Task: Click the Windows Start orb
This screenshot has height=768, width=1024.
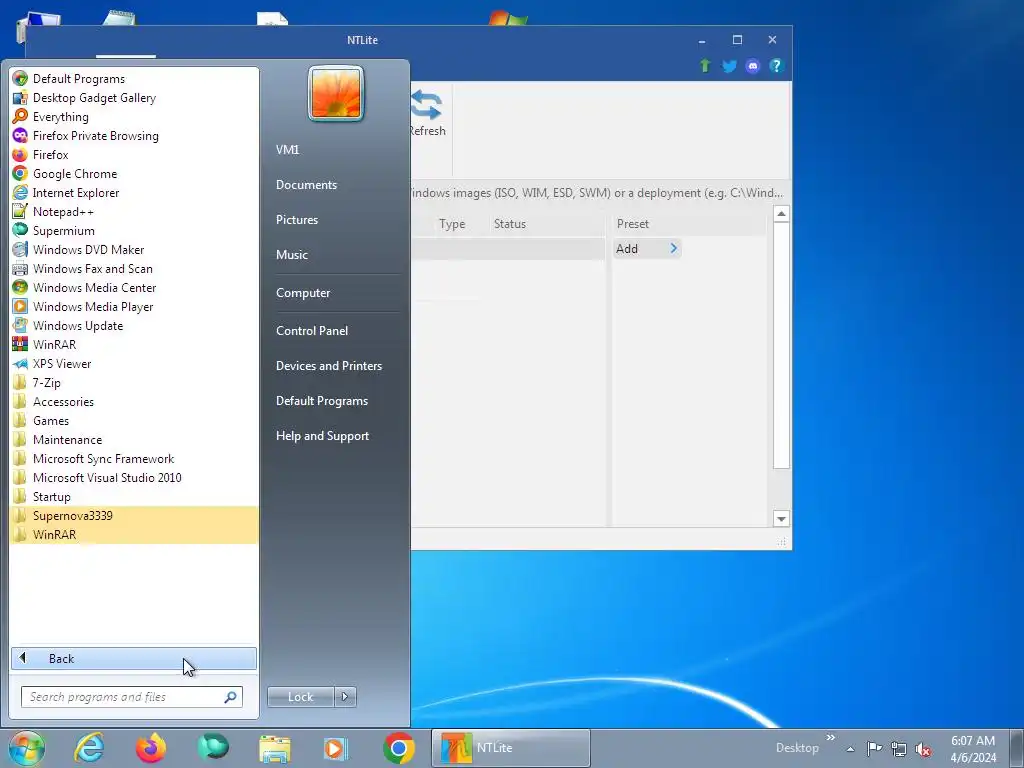Action: [x=27, y=748]
